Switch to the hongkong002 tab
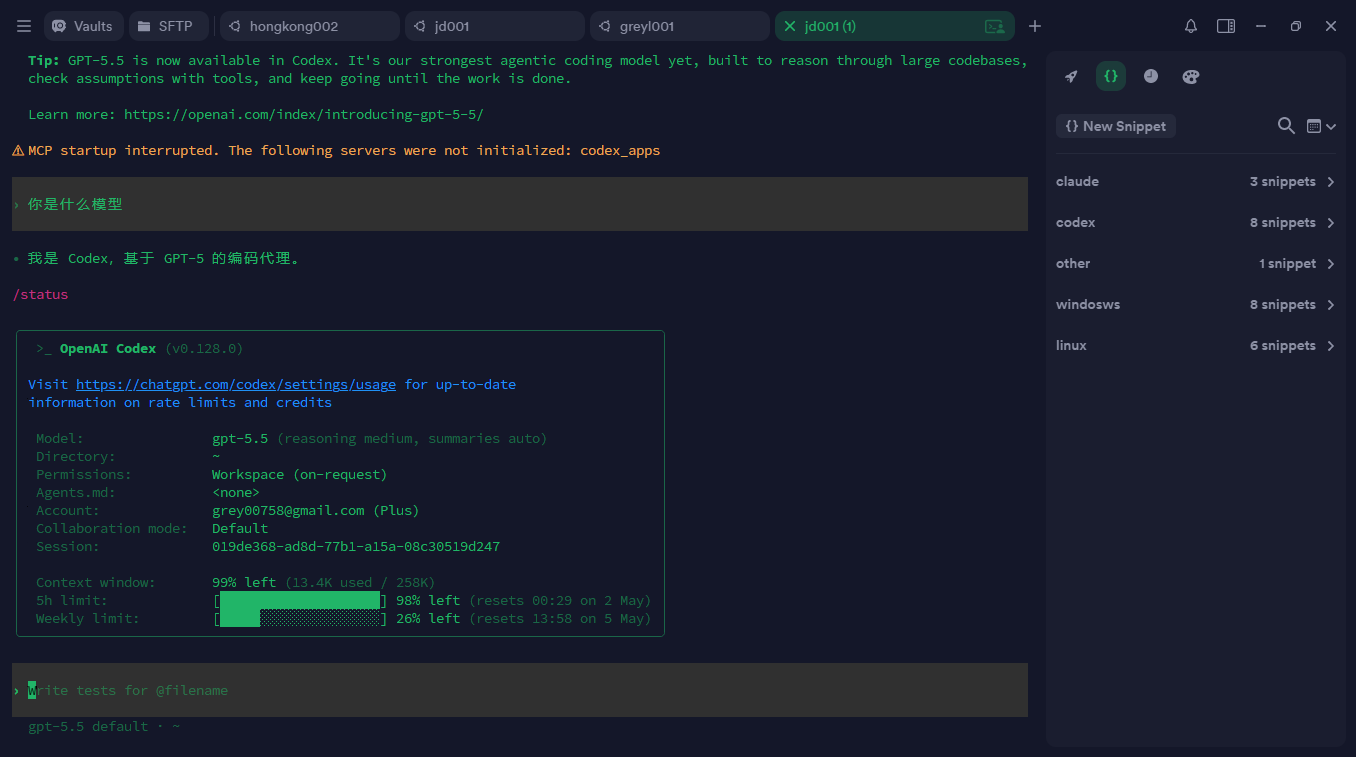The height and width of the screenshot is (757, 1356). (x=309, y=26)
